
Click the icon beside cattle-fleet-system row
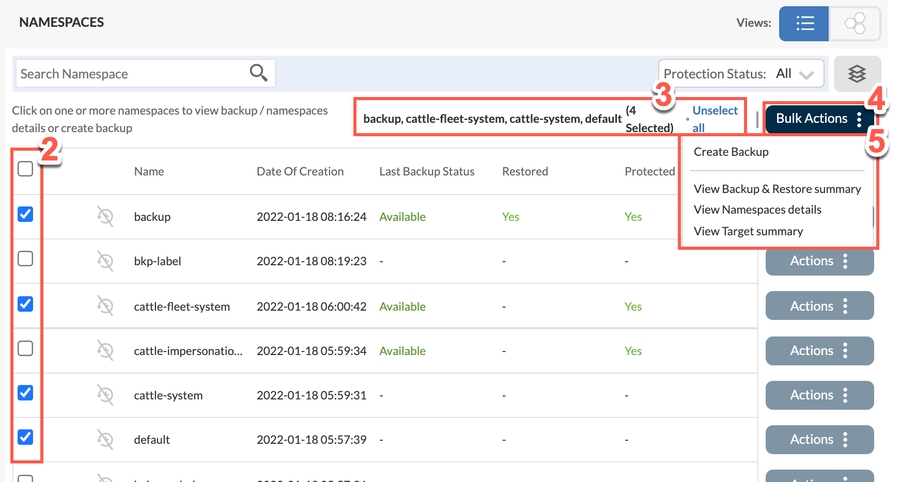coord(105,306)
